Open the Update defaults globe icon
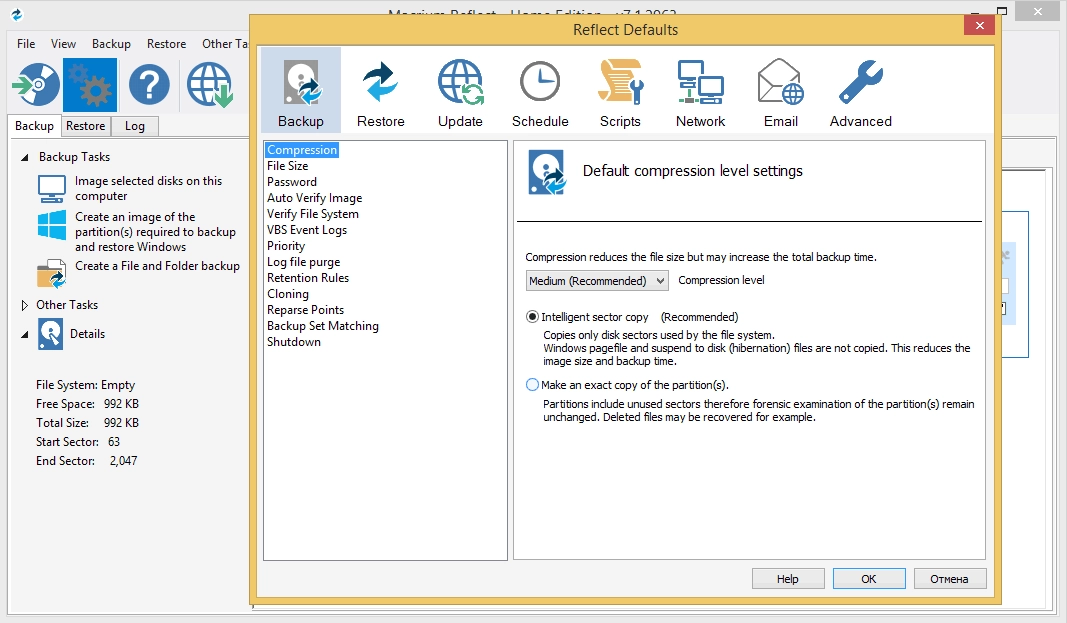 460,83
